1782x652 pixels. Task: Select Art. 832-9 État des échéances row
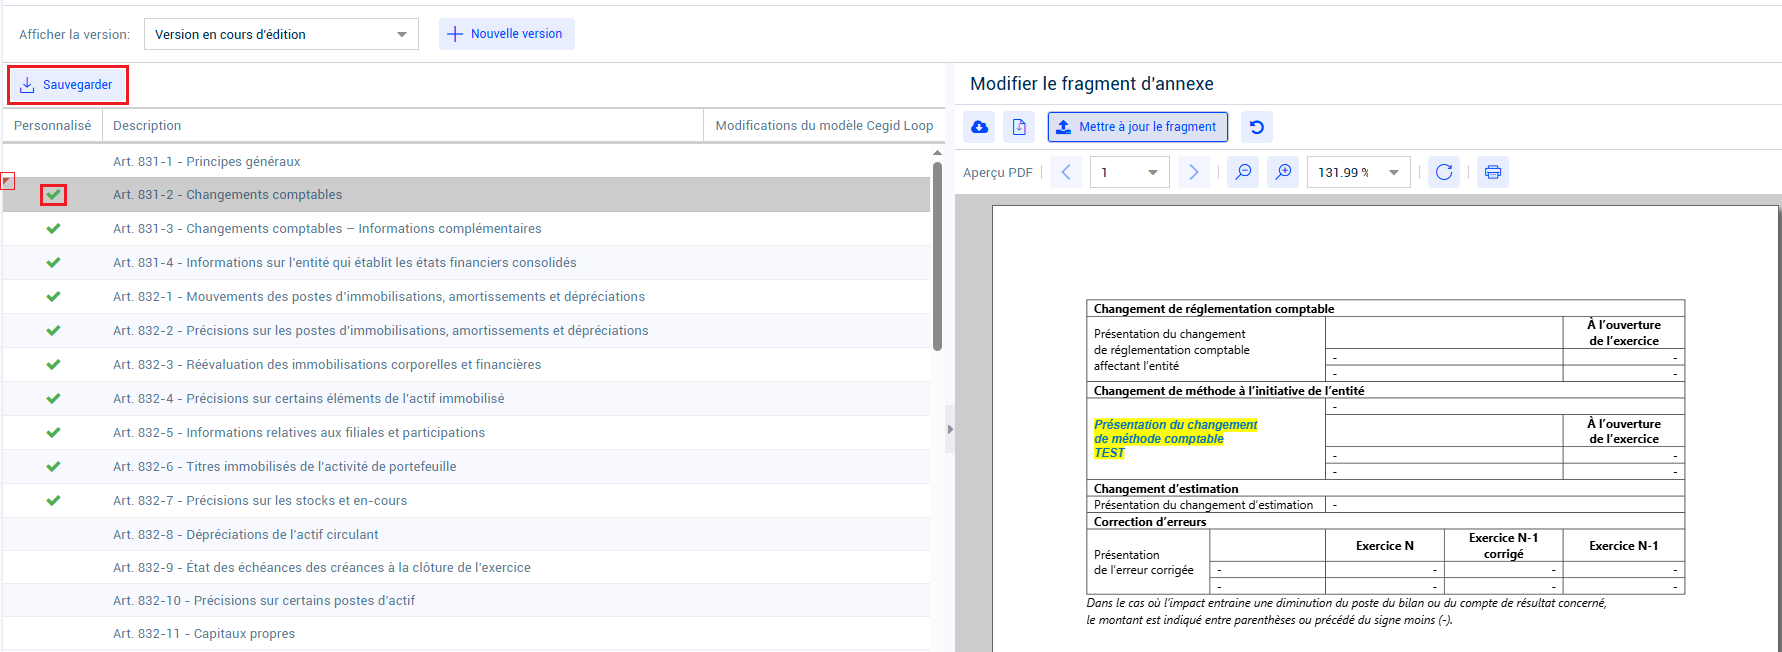[466, 568]
